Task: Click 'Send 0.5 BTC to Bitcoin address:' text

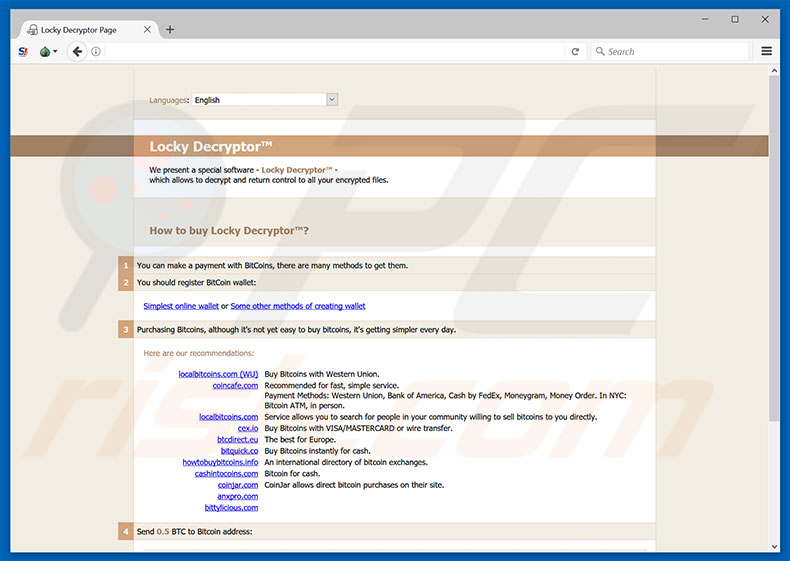Action: (x=194, y=531)
